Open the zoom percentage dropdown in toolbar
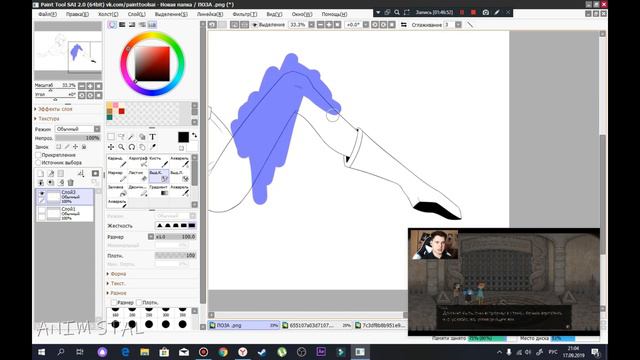Screen dimensions: 640x360 pos(311,25)
